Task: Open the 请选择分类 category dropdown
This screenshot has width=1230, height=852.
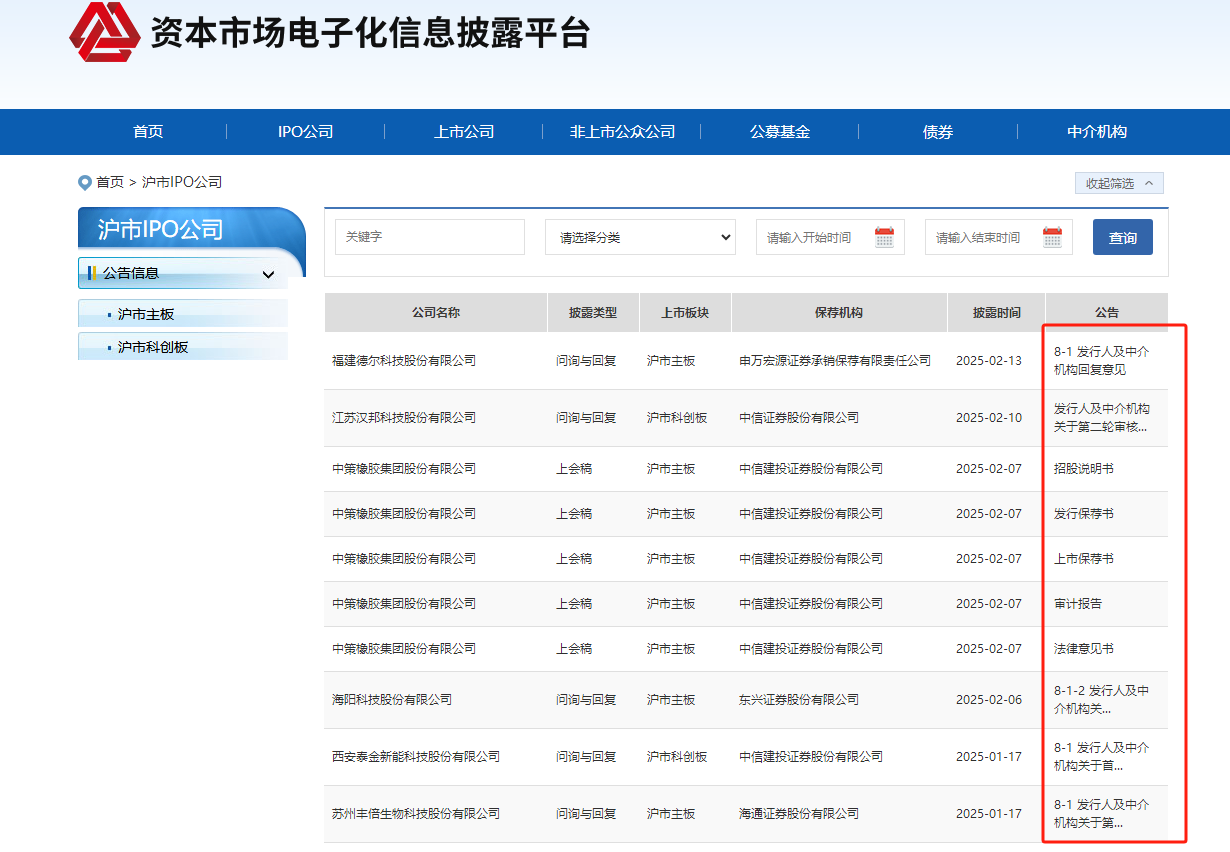Action: click(640, 237)
